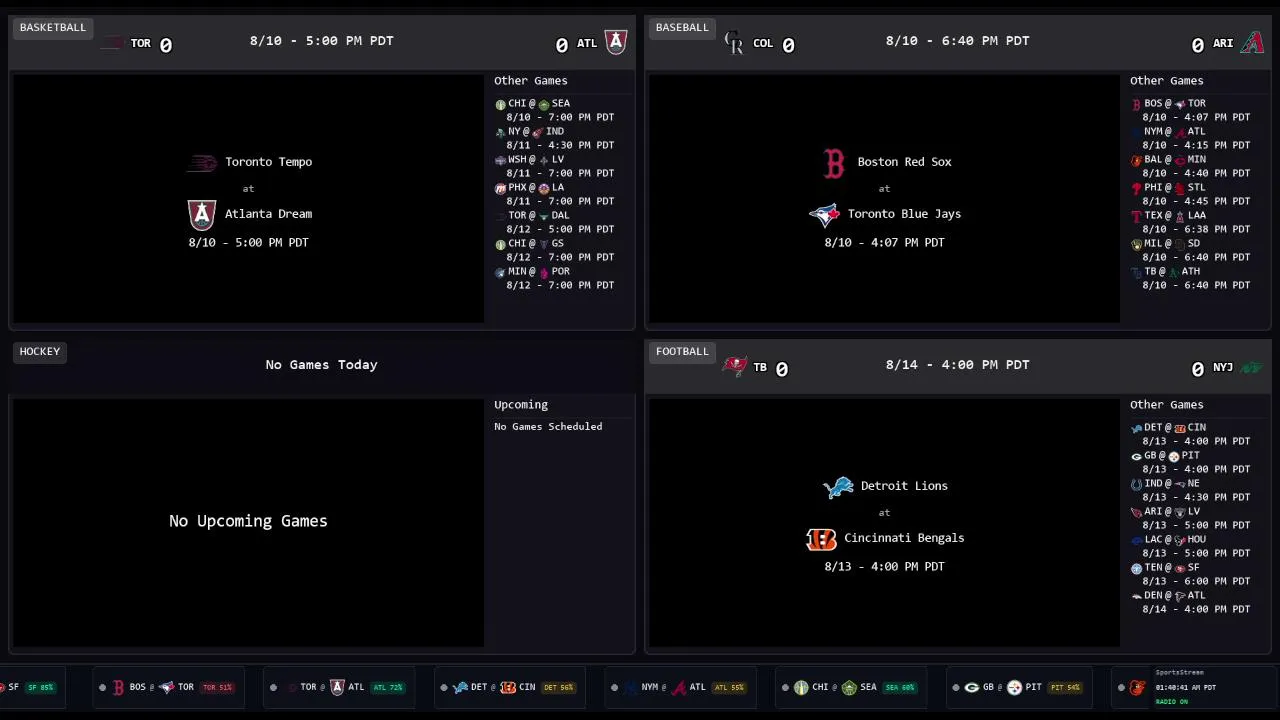Select the BASEBALL panel label
This screenshot has height=720, width=1280.
682,27
